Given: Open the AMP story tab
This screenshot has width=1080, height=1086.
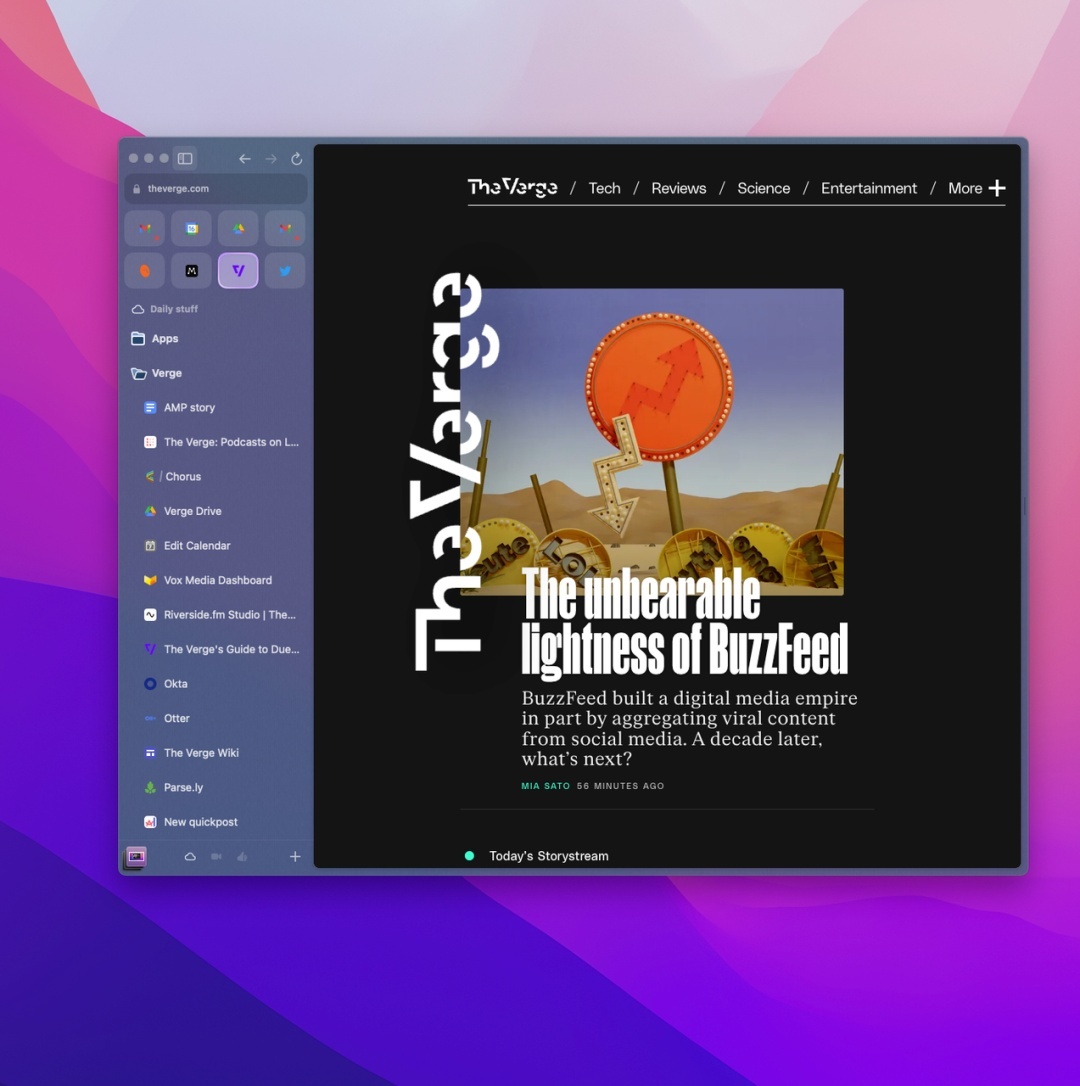Looking at the screenshot, I should tap(189, 408).
